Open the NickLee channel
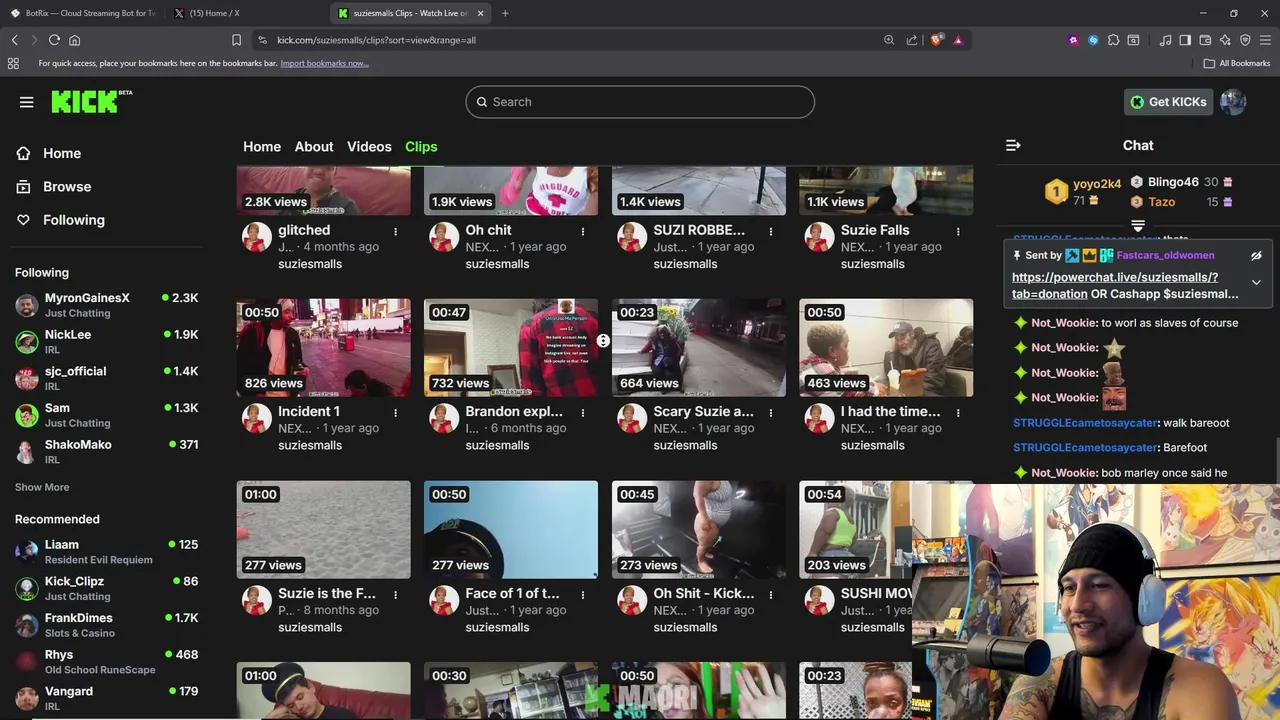 pos(107,341)
